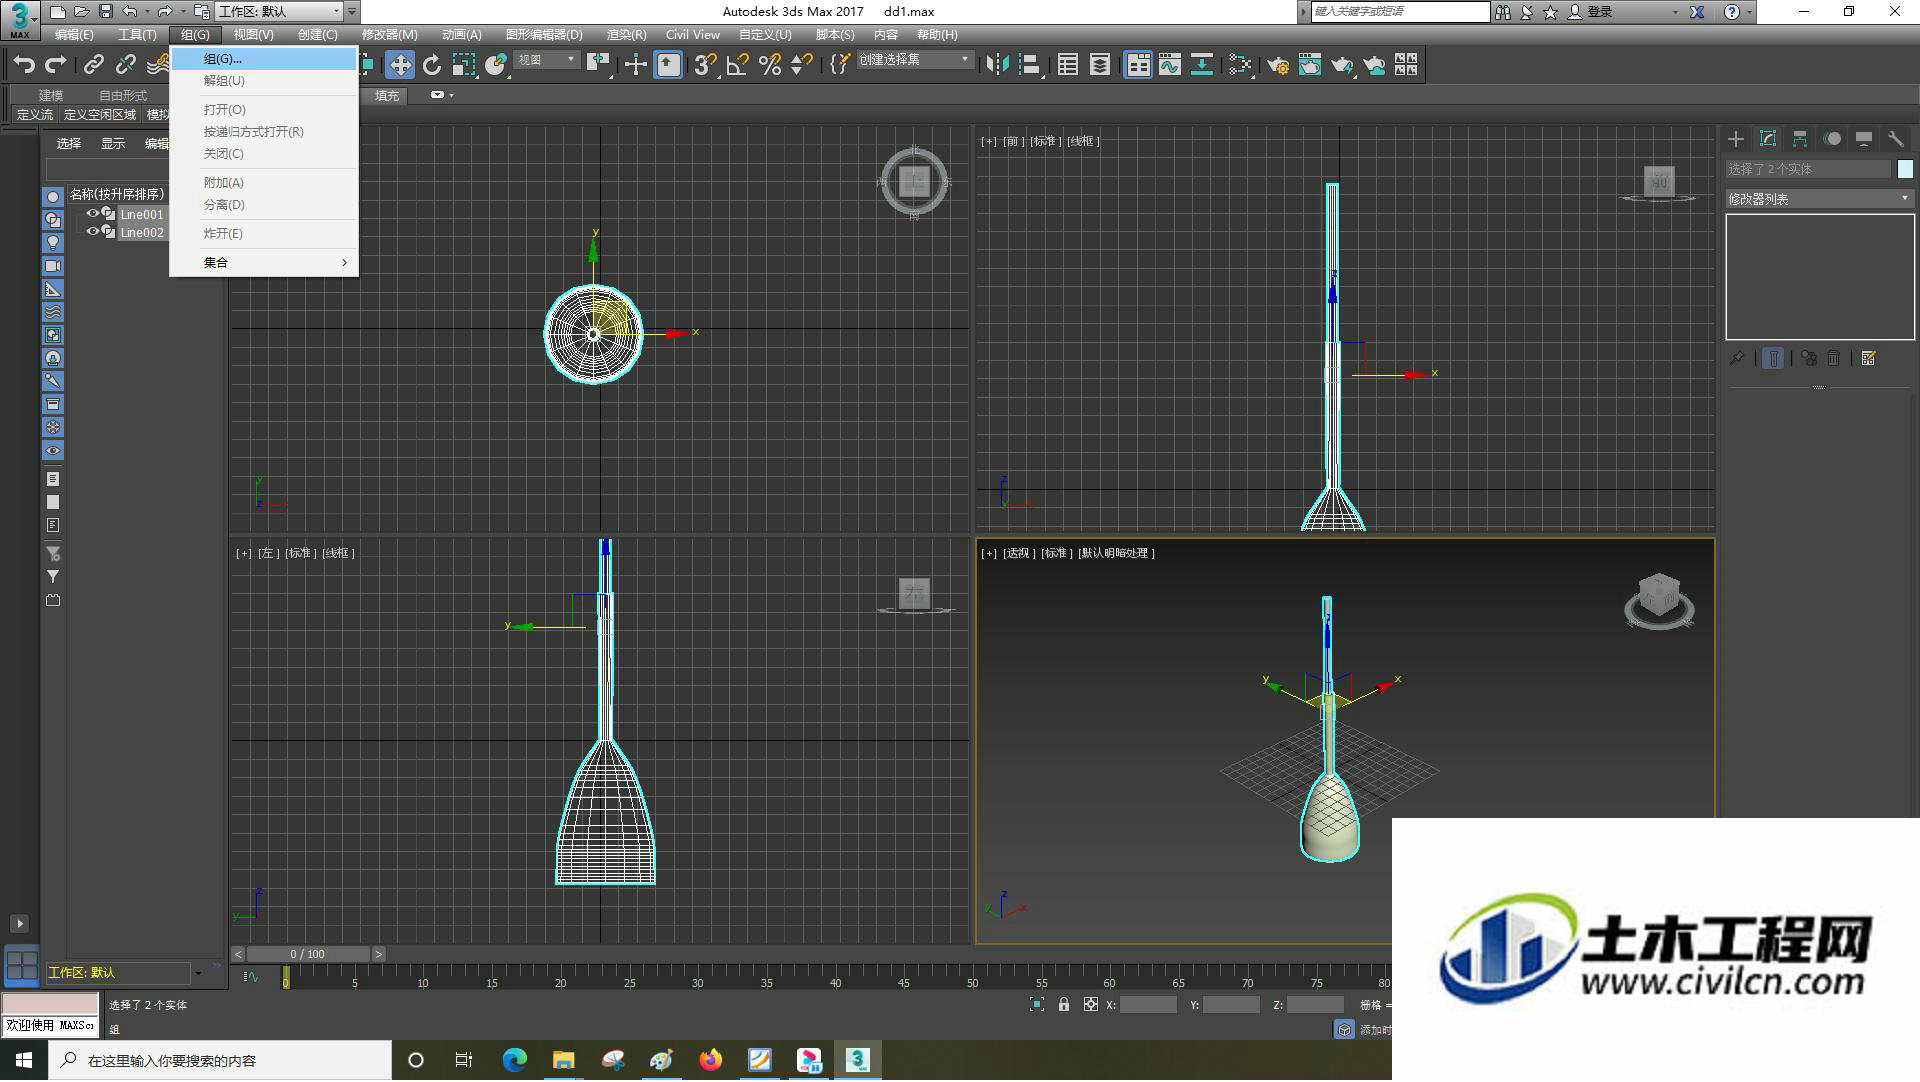The image size is (1920, 1082).
Task: Open the Modifiers(M) menu
Action: [x=390, y=34]
